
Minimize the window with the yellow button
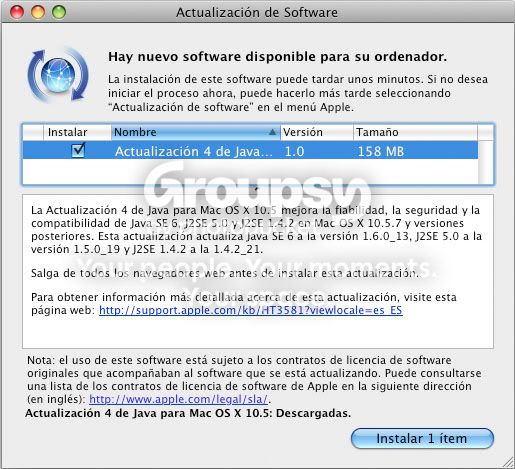point(38,12)
